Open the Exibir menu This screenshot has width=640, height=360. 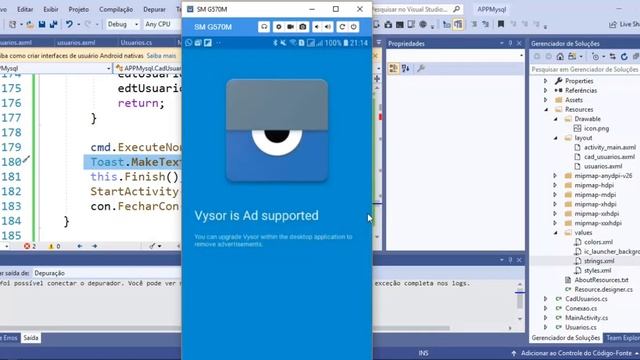51,9
